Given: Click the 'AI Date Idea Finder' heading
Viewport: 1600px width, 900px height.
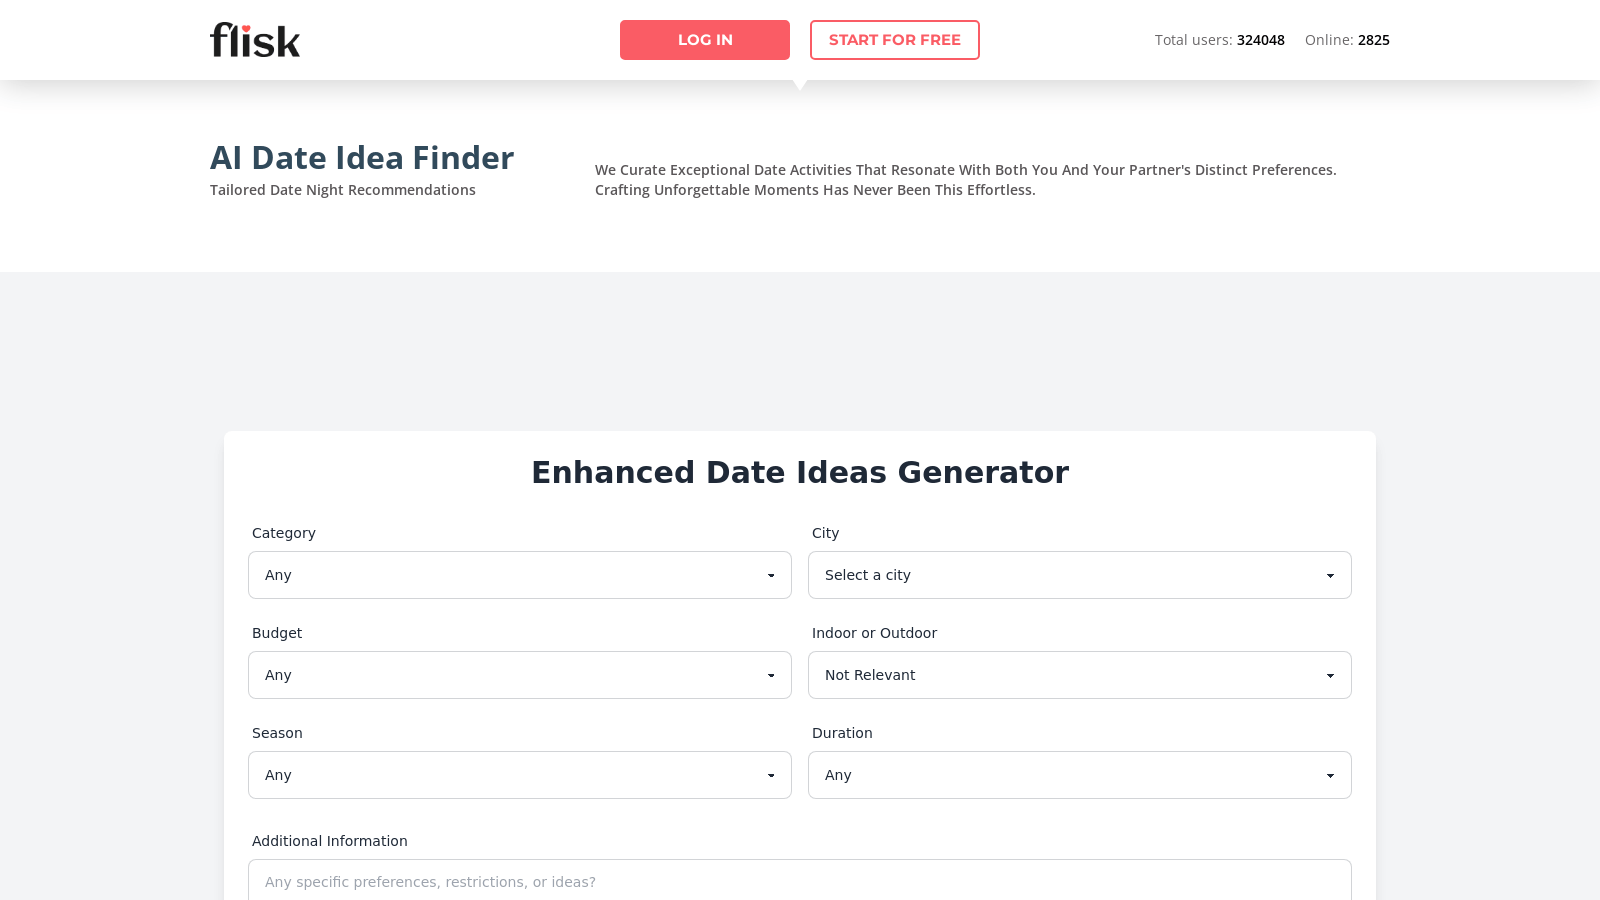Looking at the screenshot, I should click(362, 158).
